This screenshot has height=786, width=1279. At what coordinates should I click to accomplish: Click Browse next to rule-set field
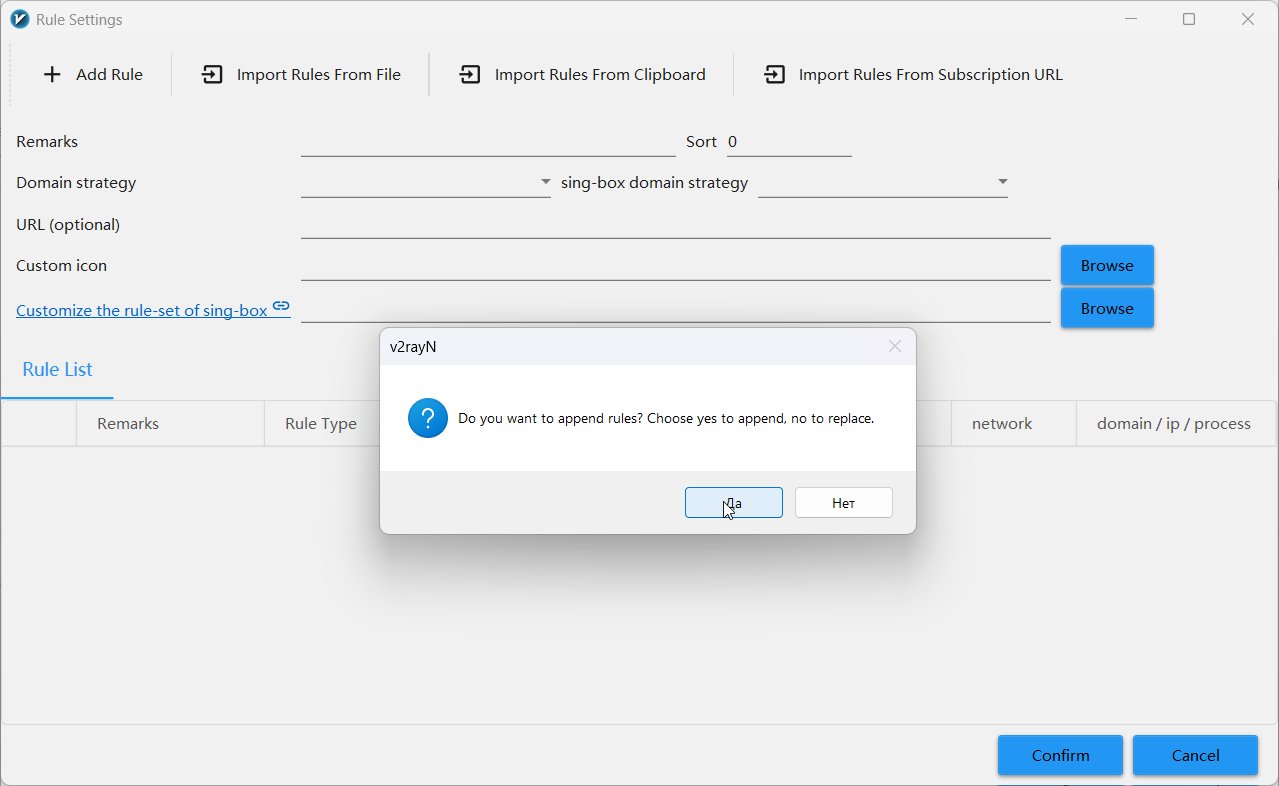click(x=1107, y=308)
